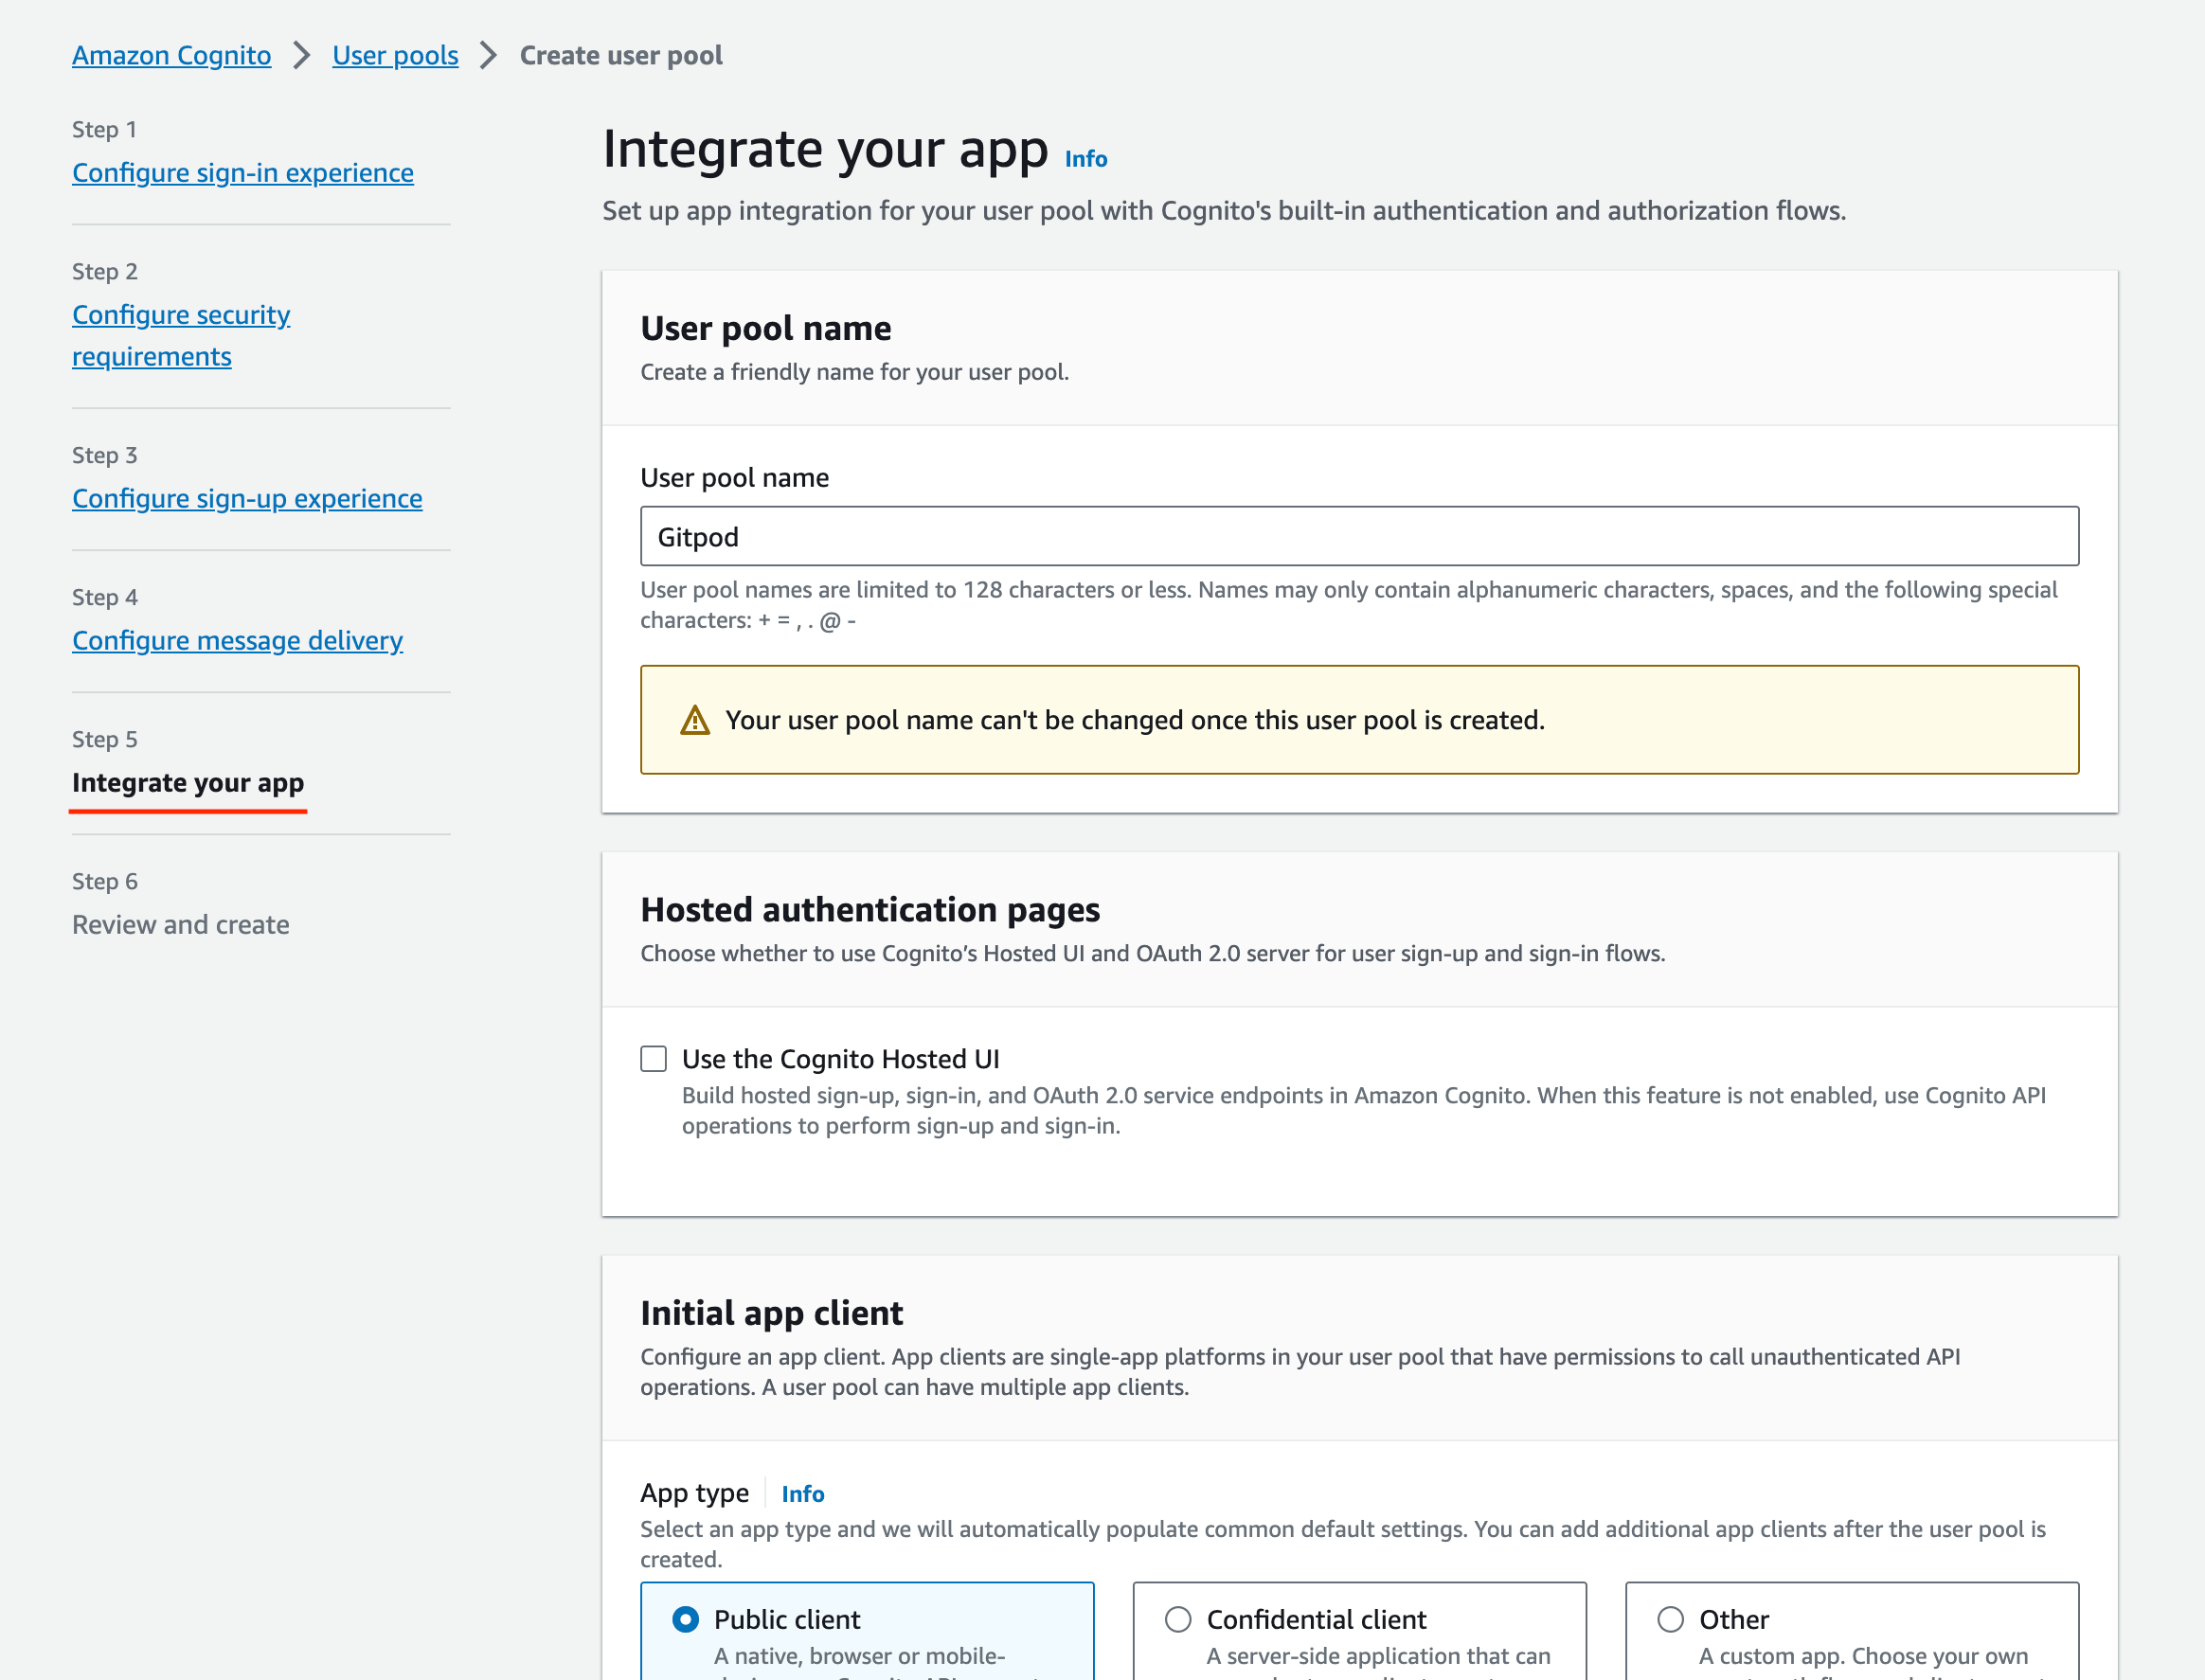Open Step 1 Configure sign-in experience
2205x1680 pixels.
[242, 172]
